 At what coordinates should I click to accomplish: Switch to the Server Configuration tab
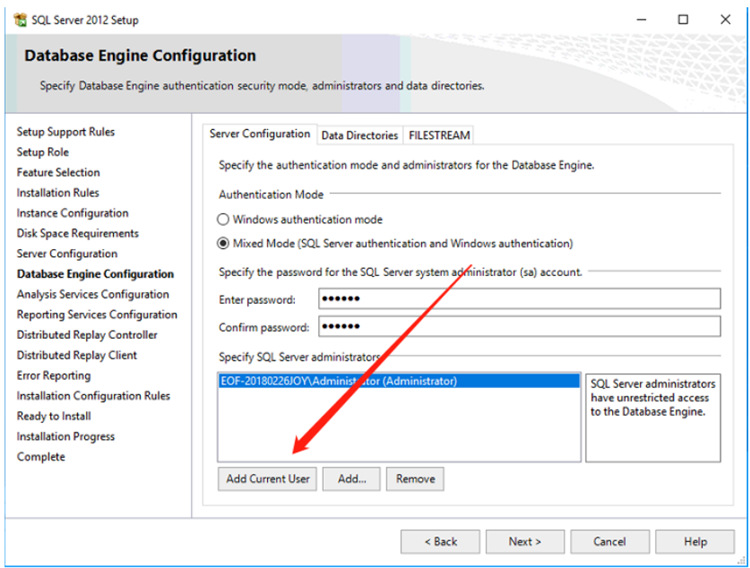coord(259,134)
